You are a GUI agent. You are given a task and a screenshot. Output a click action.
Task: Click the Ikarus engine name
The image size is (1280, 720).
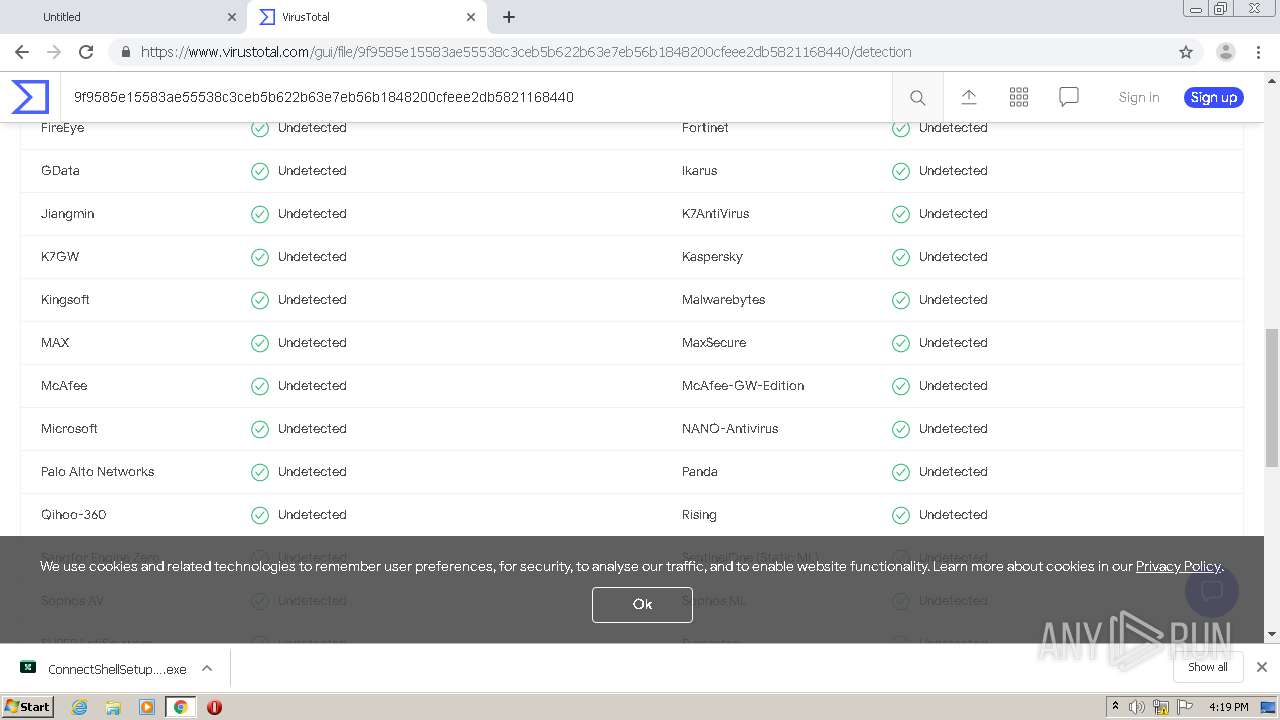tap(700, 171)
